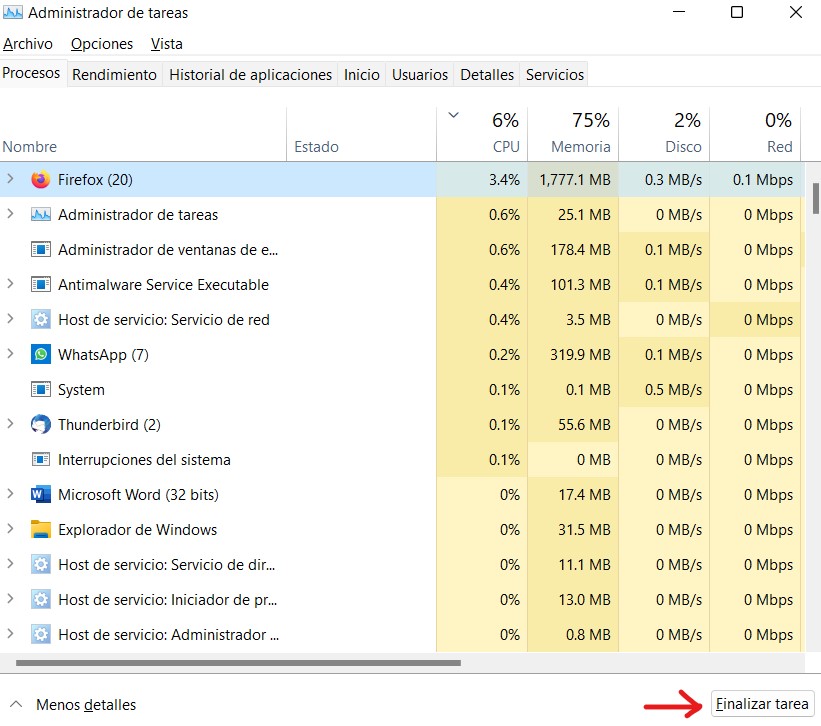Switch to the Rendimiento tab

point(114,75)
